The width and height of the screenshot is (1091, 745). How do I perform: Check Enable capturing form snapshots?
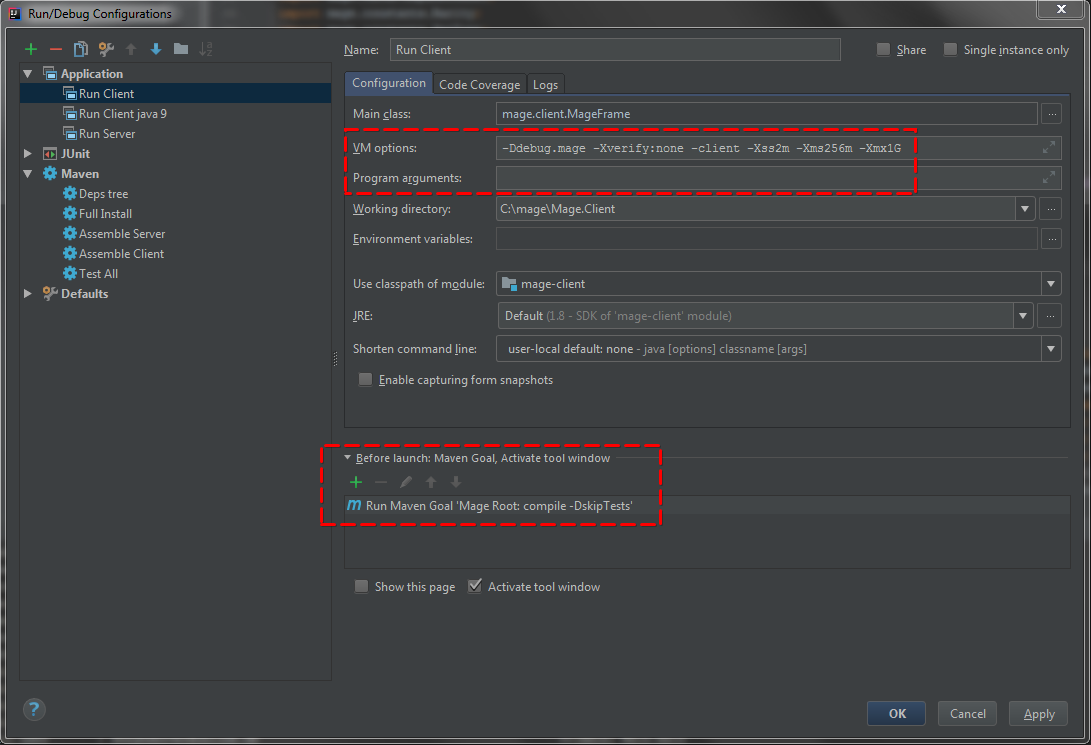pos(365,380)
